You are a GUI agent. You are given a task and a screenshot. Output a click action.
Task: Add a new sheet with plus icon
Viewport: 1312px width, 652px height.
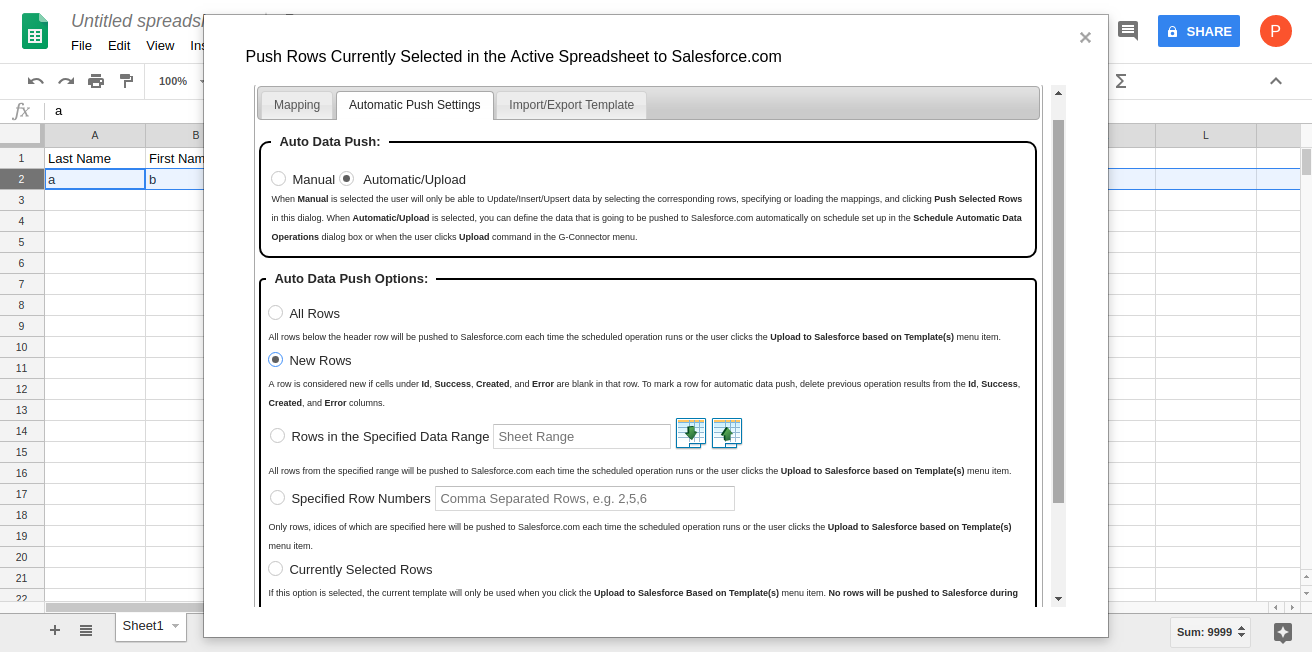click(x=55, y=630)
